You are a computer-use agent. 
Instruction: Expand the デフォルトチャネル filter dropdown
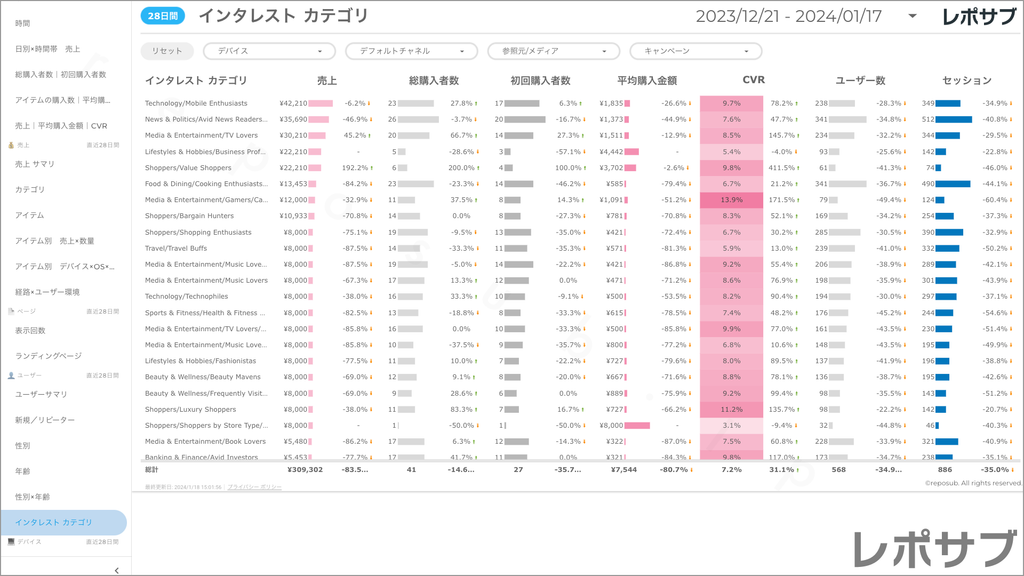pos(411,51)
